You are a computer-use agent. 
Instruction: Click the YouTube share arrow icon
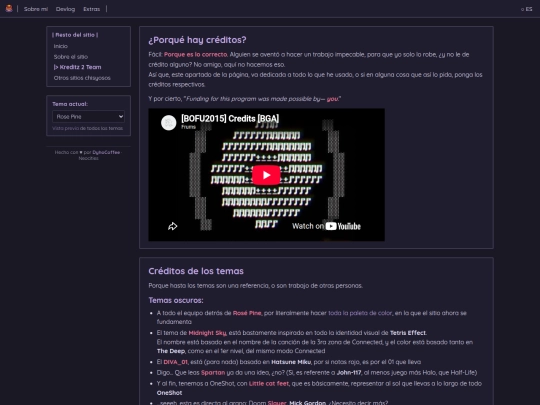pyautogui.click(x=173, y=226)
